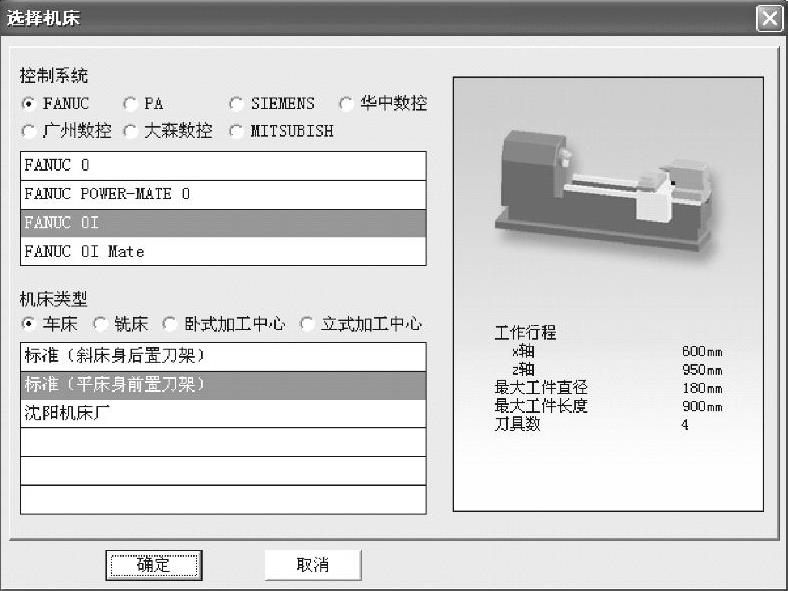Confirm with the 确定 button
Image resolution: width=788 pixels, height=591 pixels.
pyautogui.click(x=154, y=565)
